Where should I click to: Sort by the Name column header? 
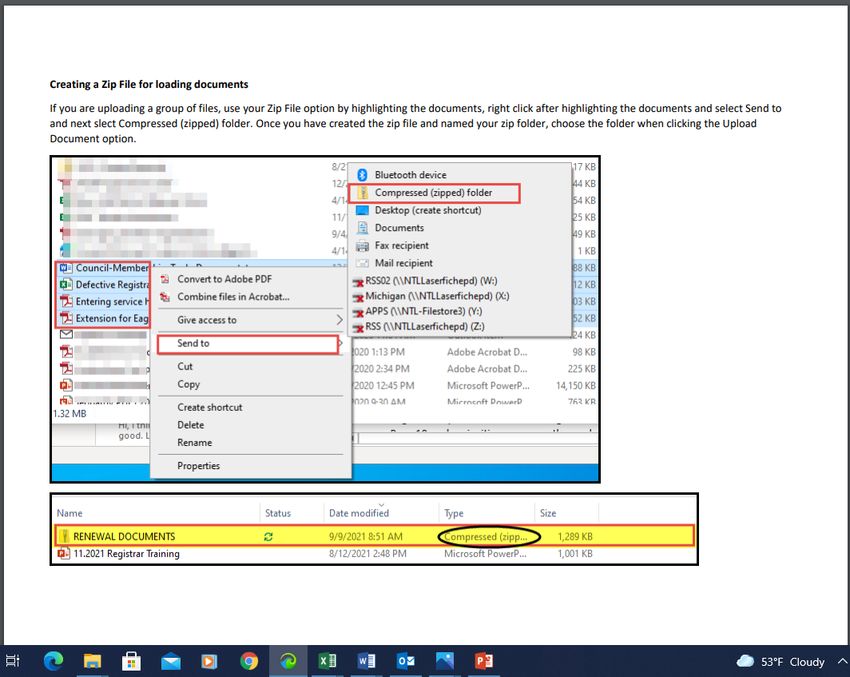coord(69,513)
